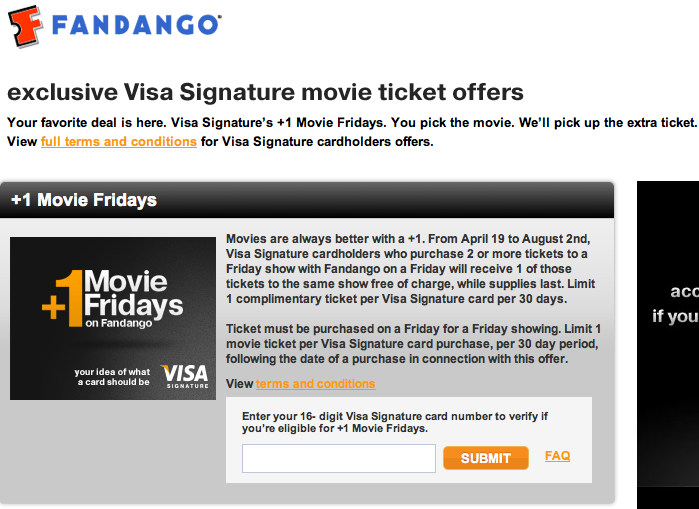This screenshot has width=699, height=509.
Task: Open terms and conditions link below offer
Action: tap(316, 384)
